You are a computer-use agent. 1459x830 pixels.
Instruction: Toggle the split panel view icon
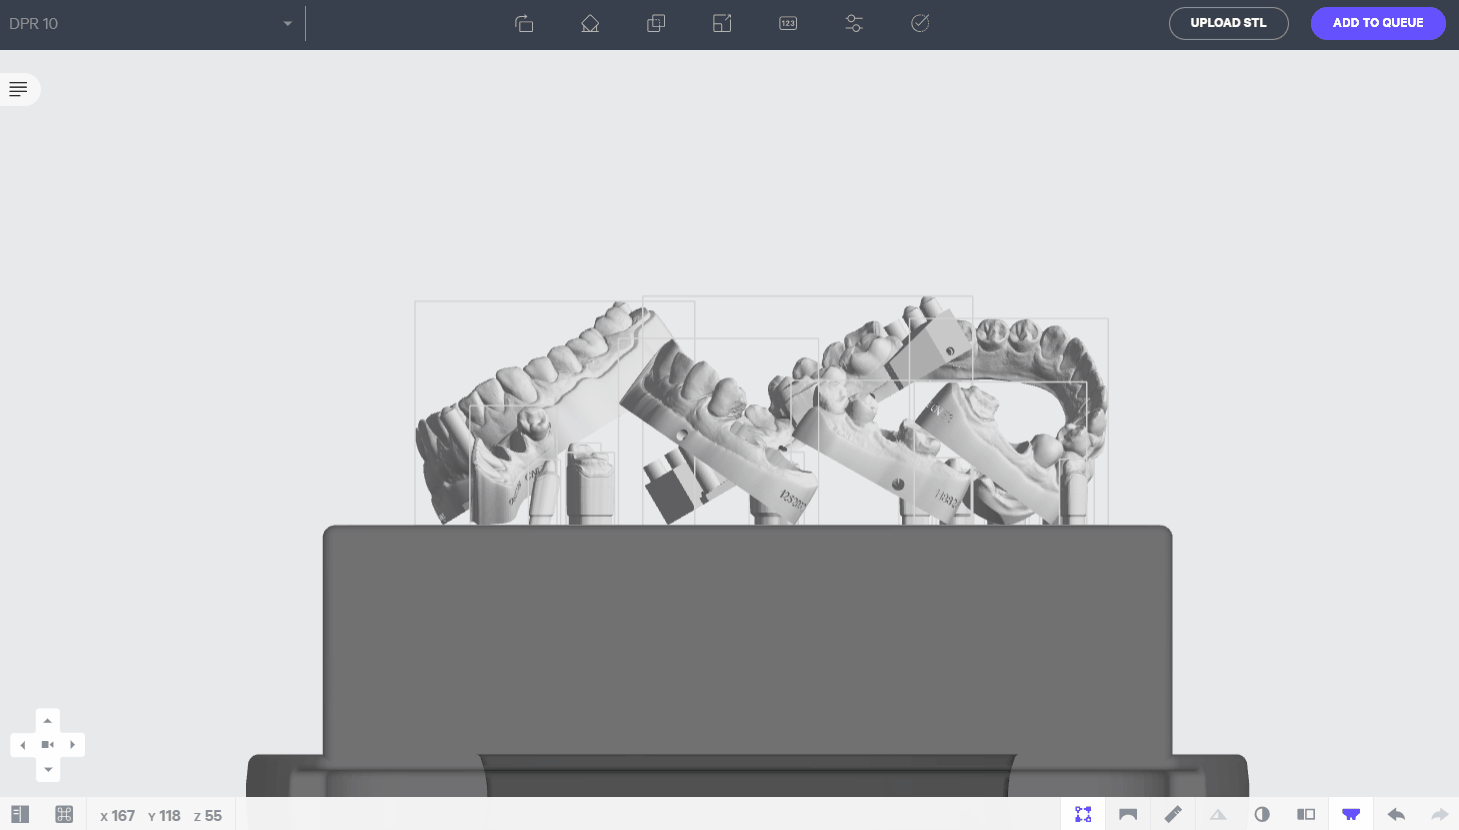tap(1306, 814)
